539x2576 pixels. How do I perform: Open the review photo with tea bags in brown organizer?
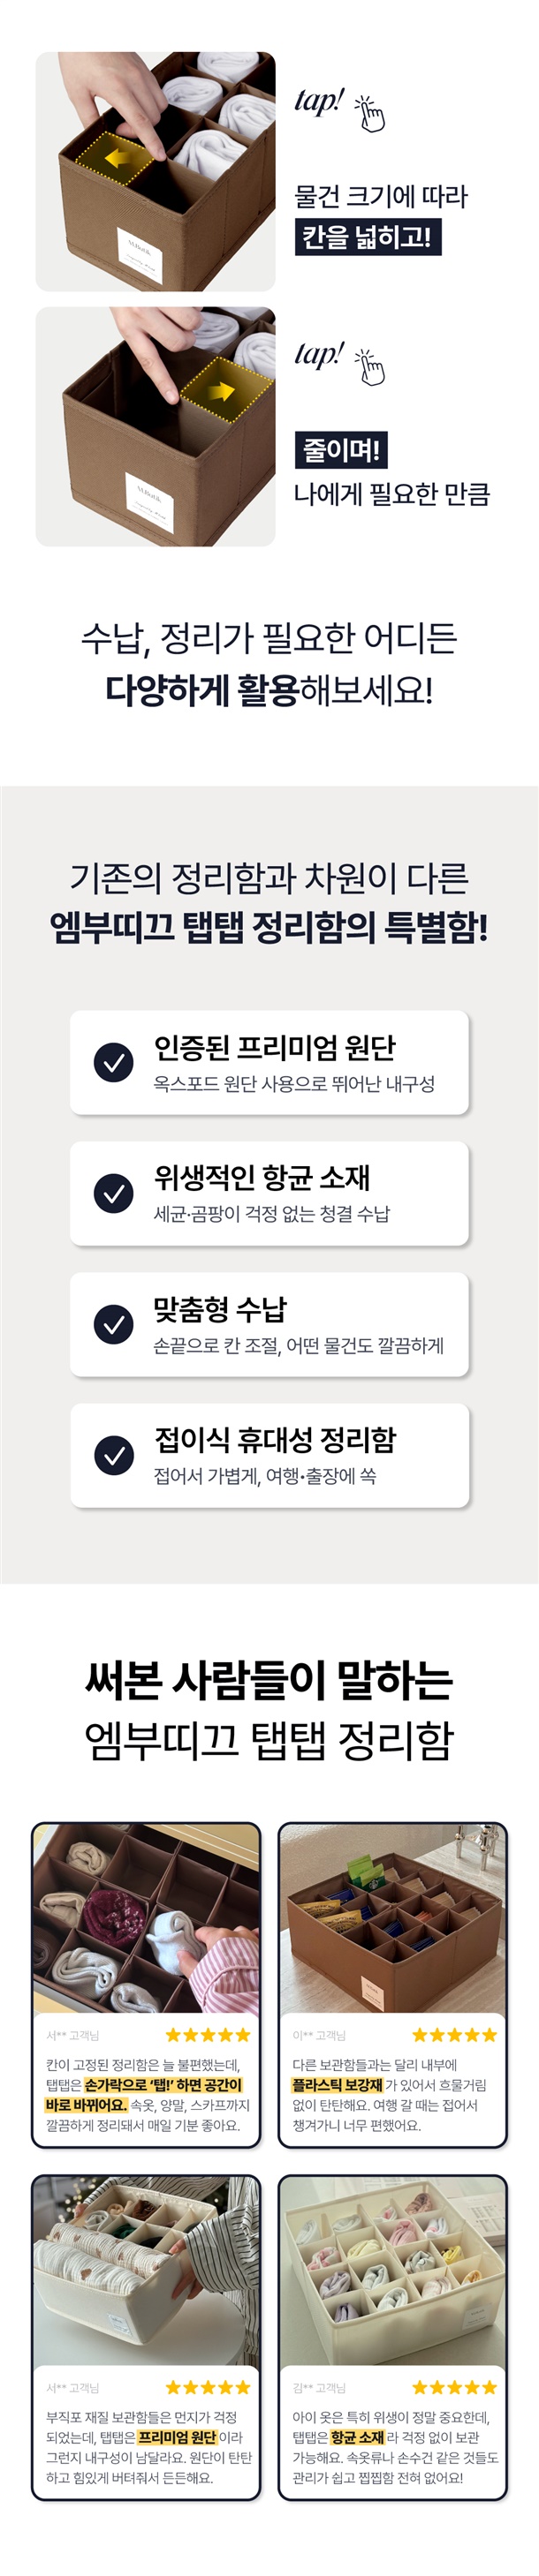[x=392, y=1919]
